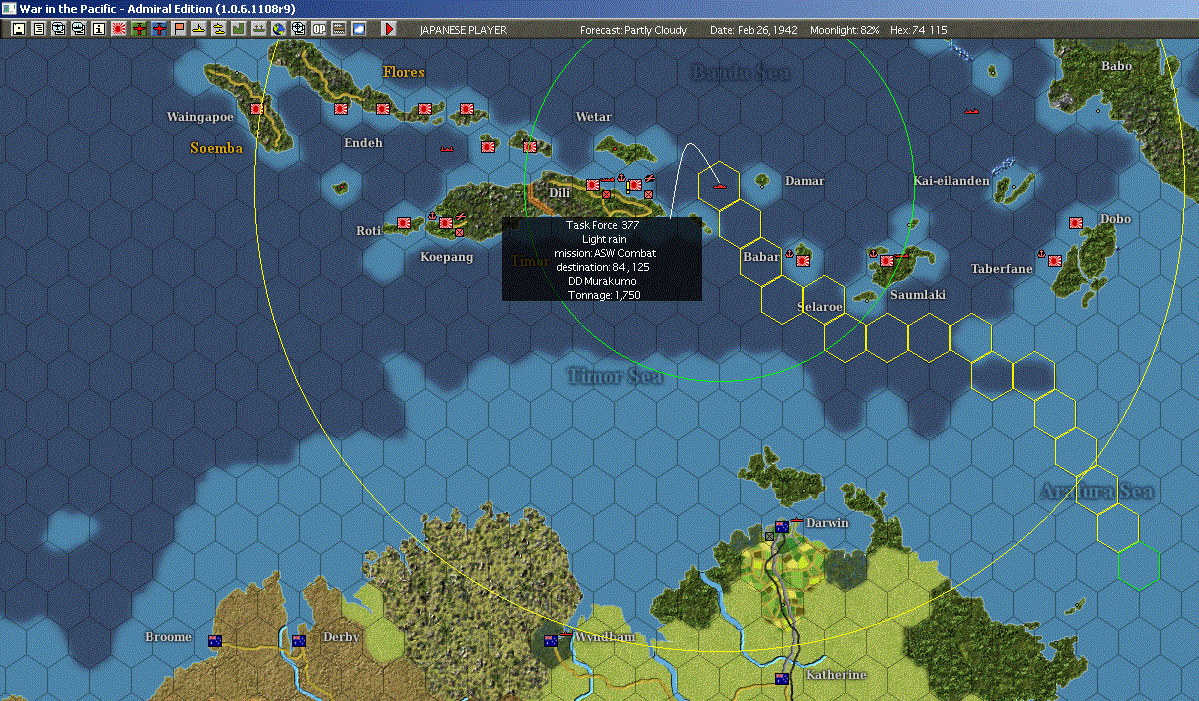1199x701 pixels.
Task: Select the task force ship west of Damar
Action: [x=719, y=186]
